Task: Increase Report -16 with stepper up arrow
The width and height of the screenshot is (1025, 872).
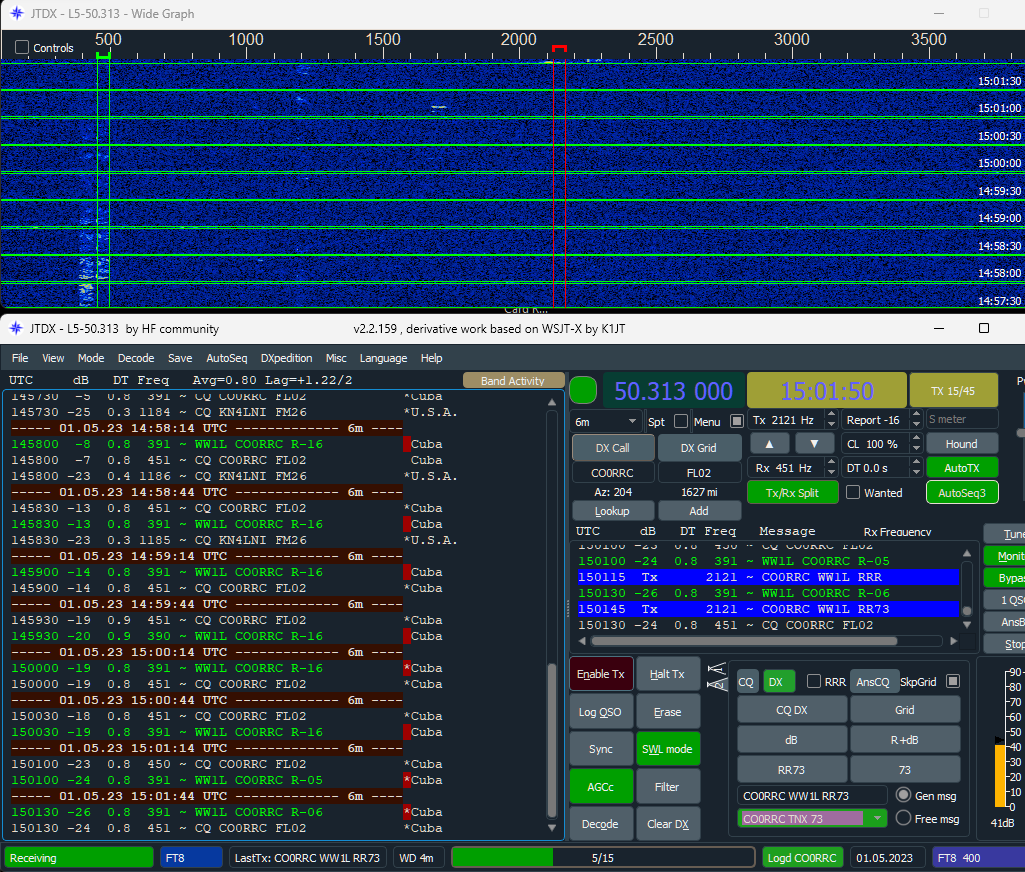Action: click(x=916, y=414)
